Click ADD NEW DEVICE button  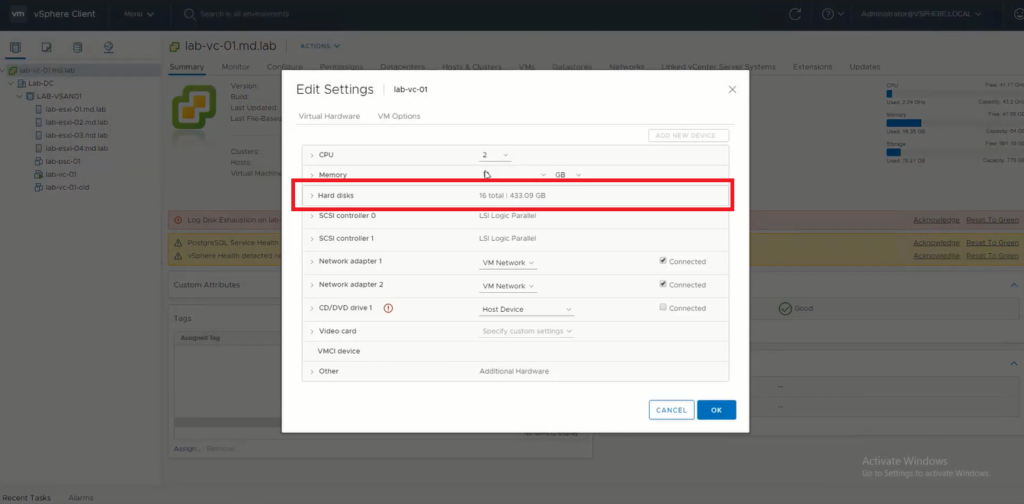point(688,136)
